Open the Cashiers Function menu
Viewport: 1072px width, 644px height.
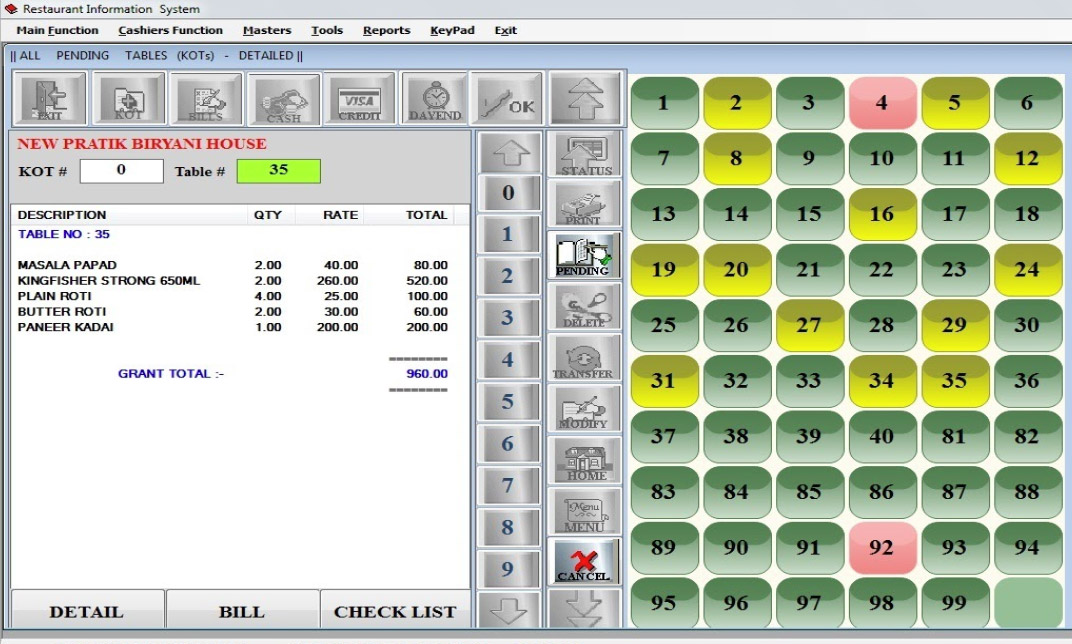point(170,31)
